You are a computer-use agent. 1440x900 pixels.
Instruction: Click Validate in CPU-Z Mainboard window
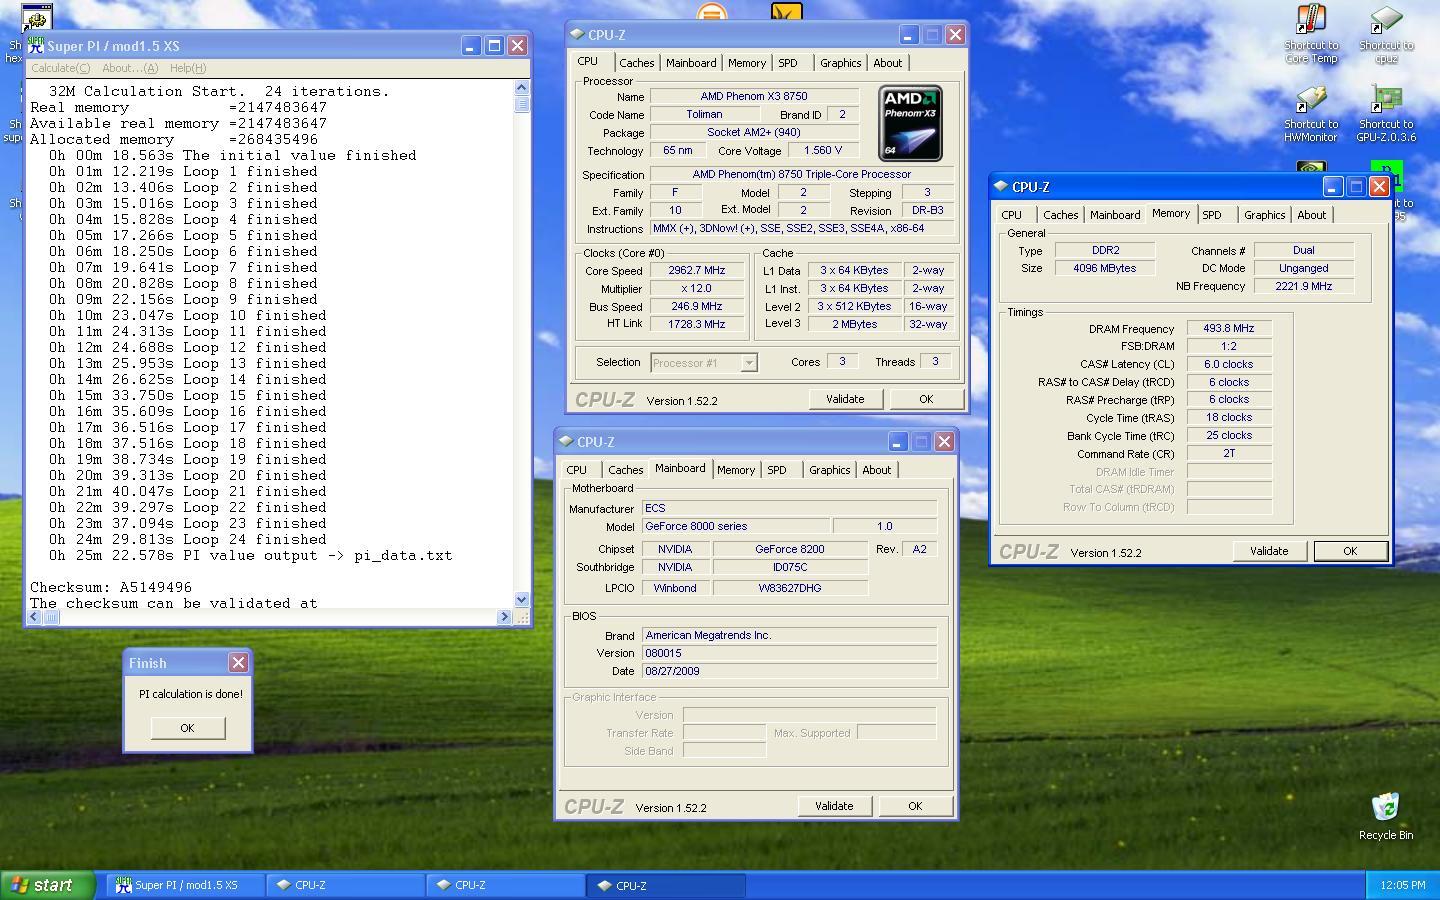(x=834, y=806)
